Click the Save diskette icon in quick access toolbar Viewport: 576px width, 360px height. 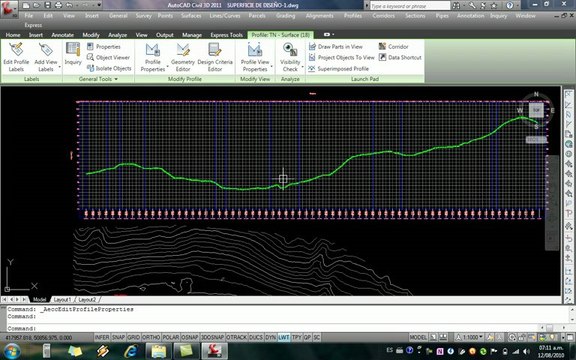tap(47, 6)
